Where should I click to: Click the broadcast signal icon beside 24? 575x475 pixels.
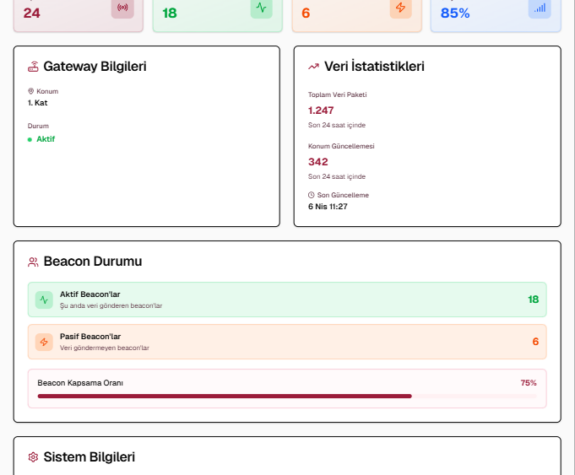click(122, 8)
